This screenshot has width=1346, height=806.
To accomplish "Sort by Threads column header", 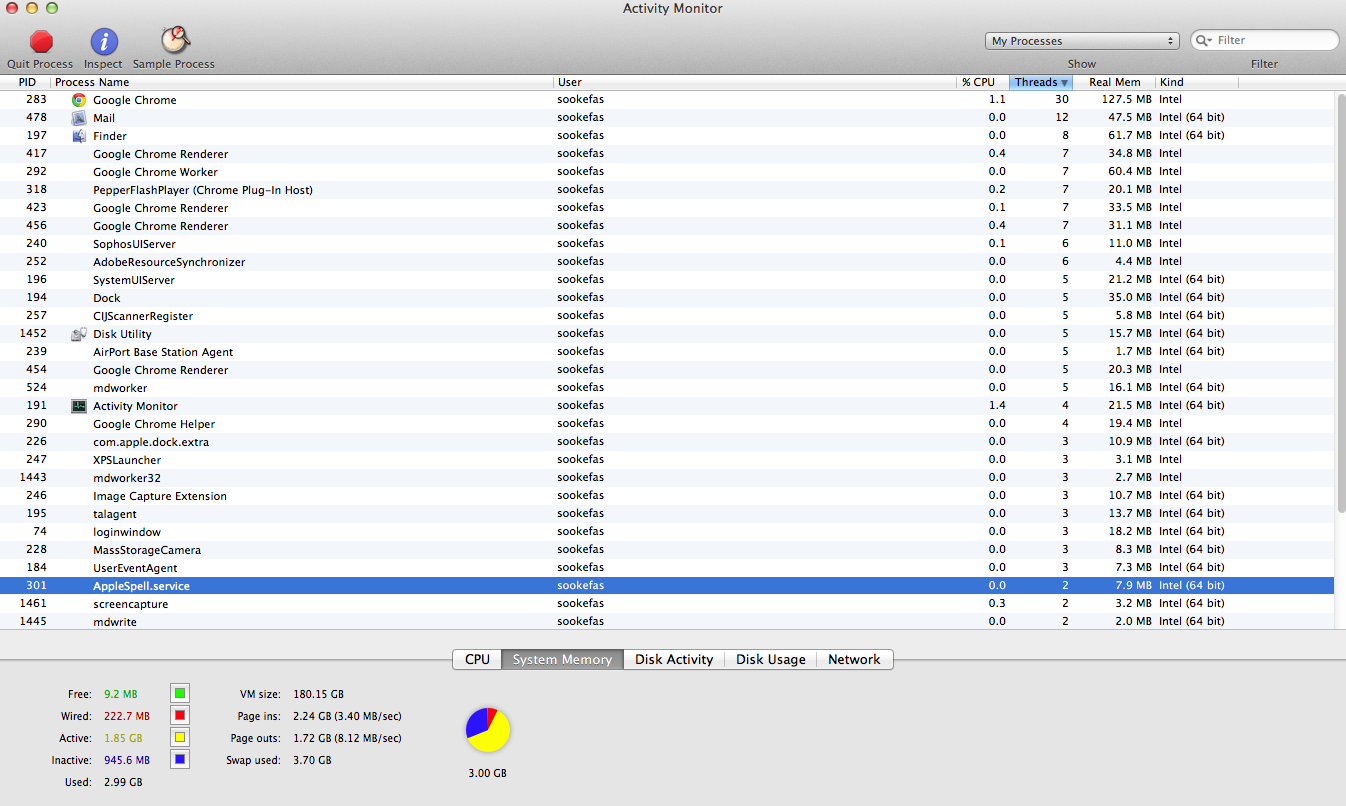I will [1041, 82].
